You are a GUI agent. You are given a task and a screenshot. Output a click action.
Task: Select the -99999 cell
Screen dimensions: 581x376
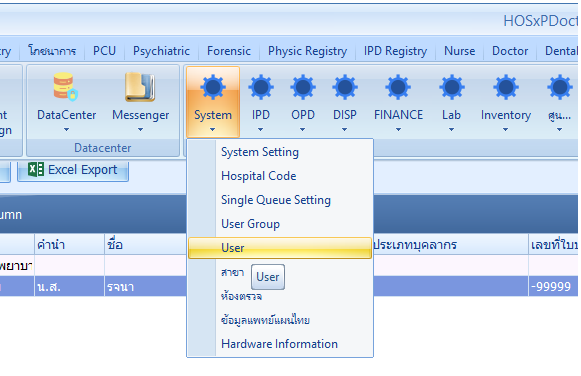(x=553, y=286)
